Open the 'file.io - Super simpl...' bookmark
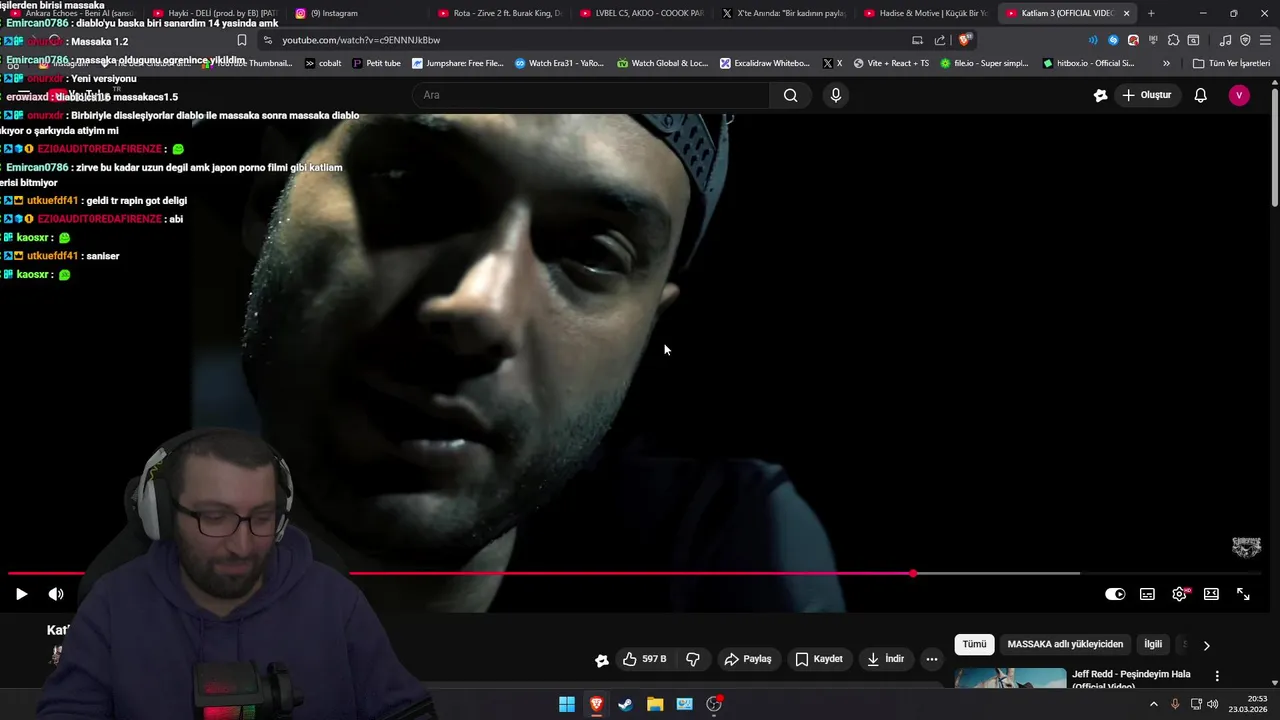 (984, 63)
